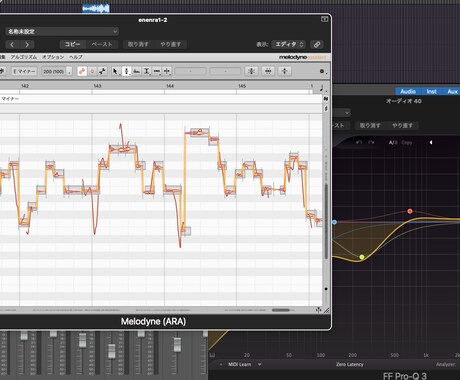Select the Timing tool in Melodyne toolbar
Screen dimensions: 460x380
pos(157,71)
